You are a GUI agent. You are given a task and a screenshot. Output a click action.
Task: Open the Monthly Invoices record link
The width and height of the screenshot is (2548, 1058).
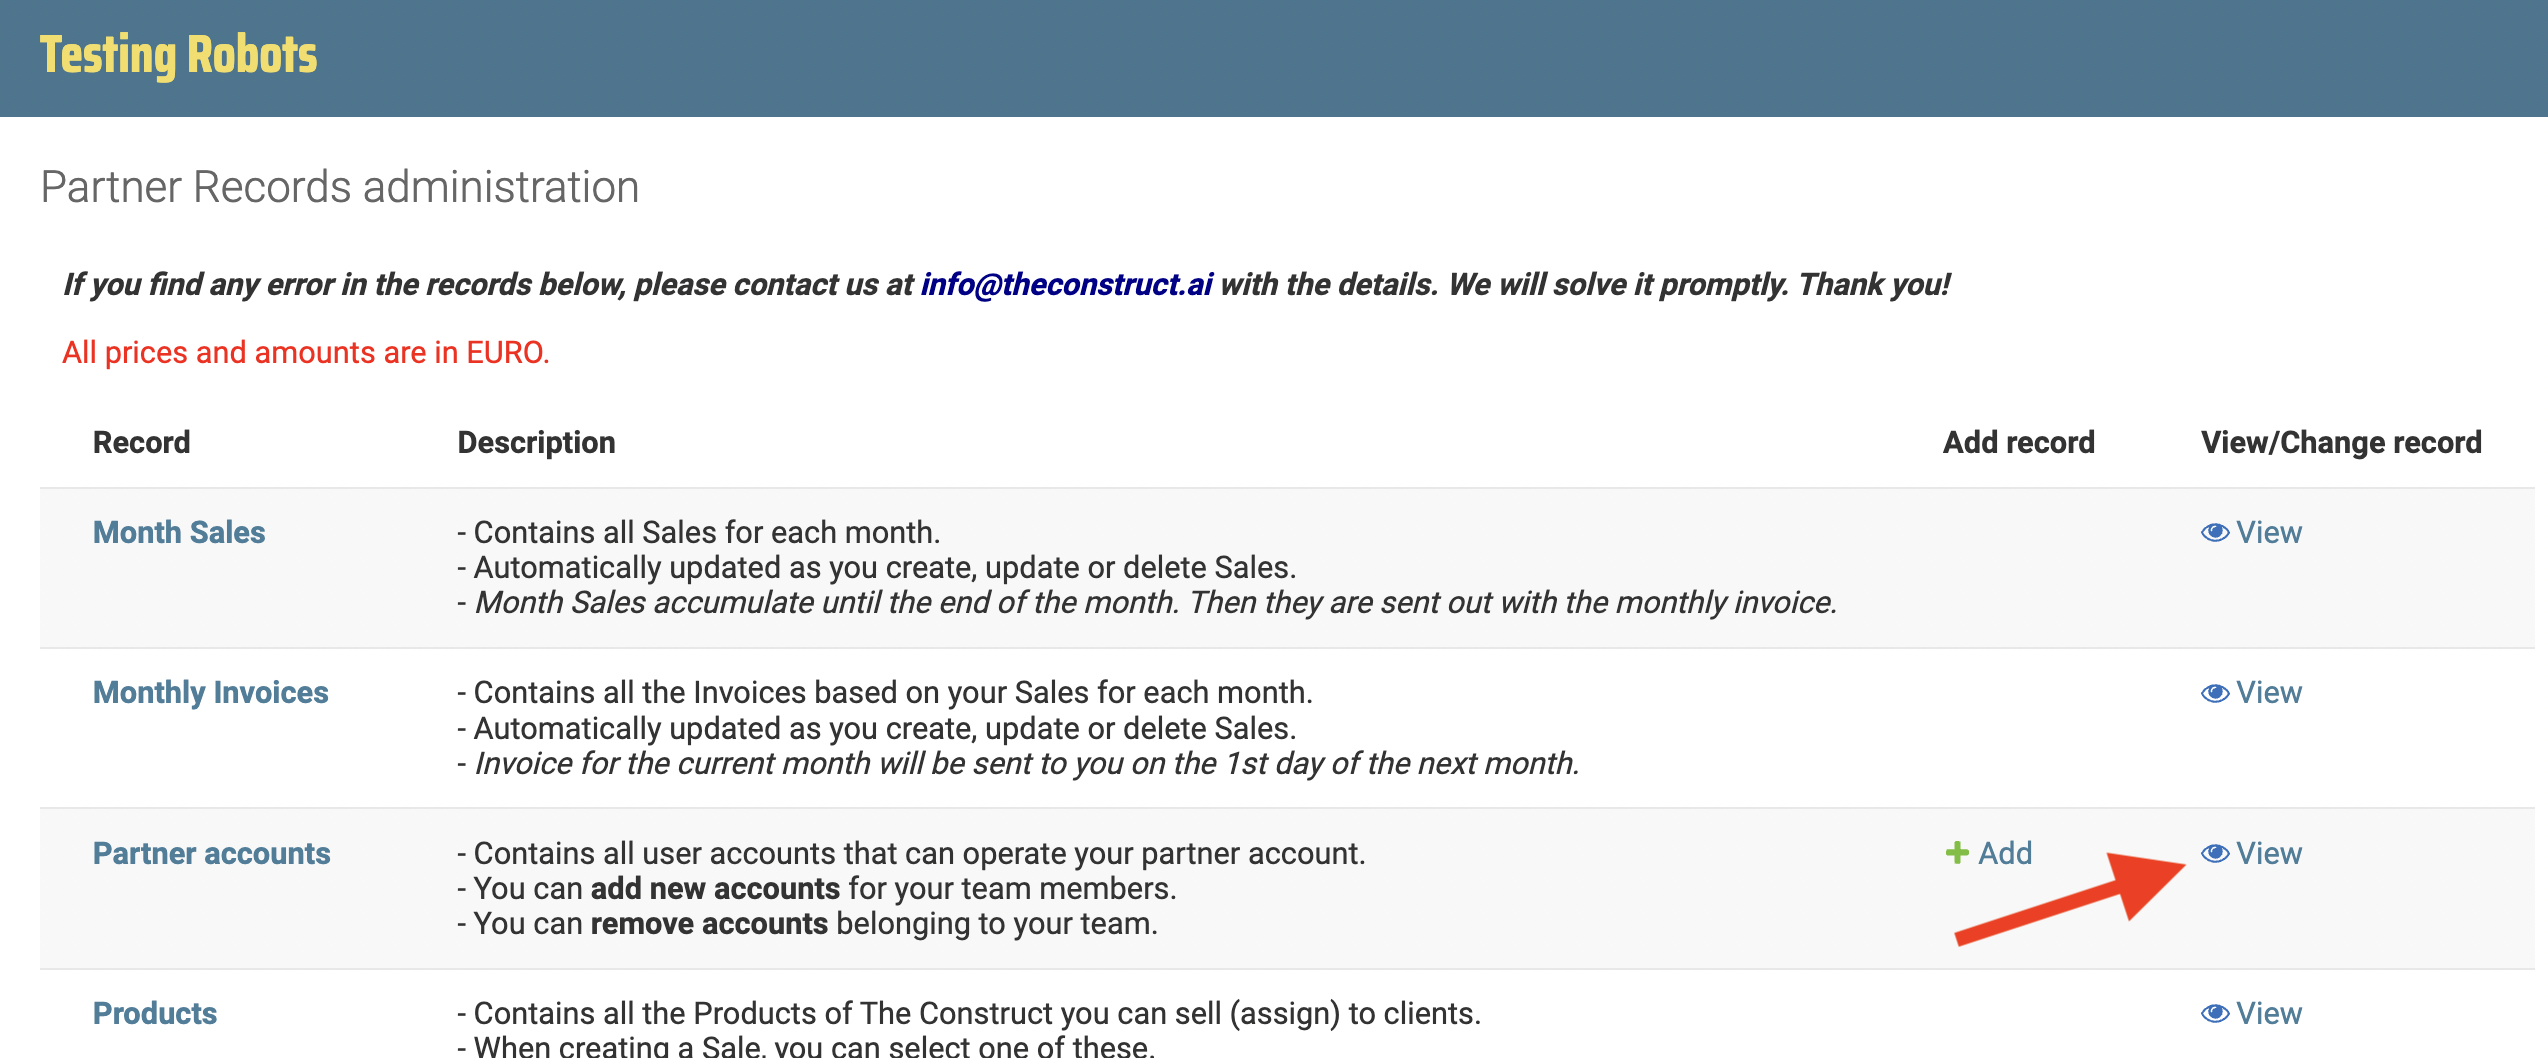pos(210,693)
